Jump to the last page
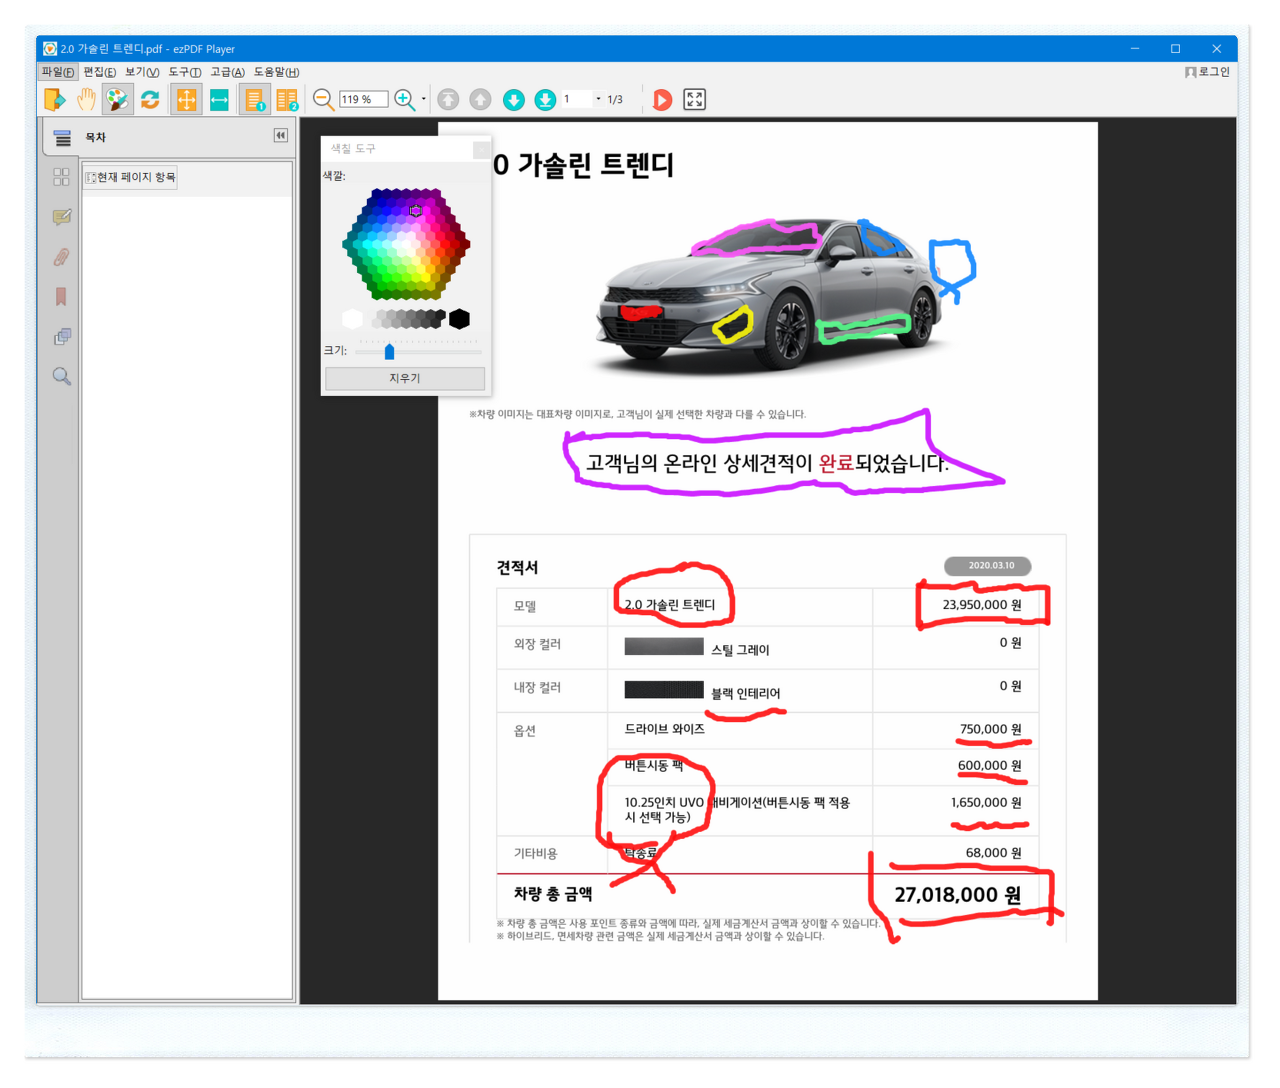Image resolution: width=1280 pixels, height=1088 pixels. [x=545, y=99]
